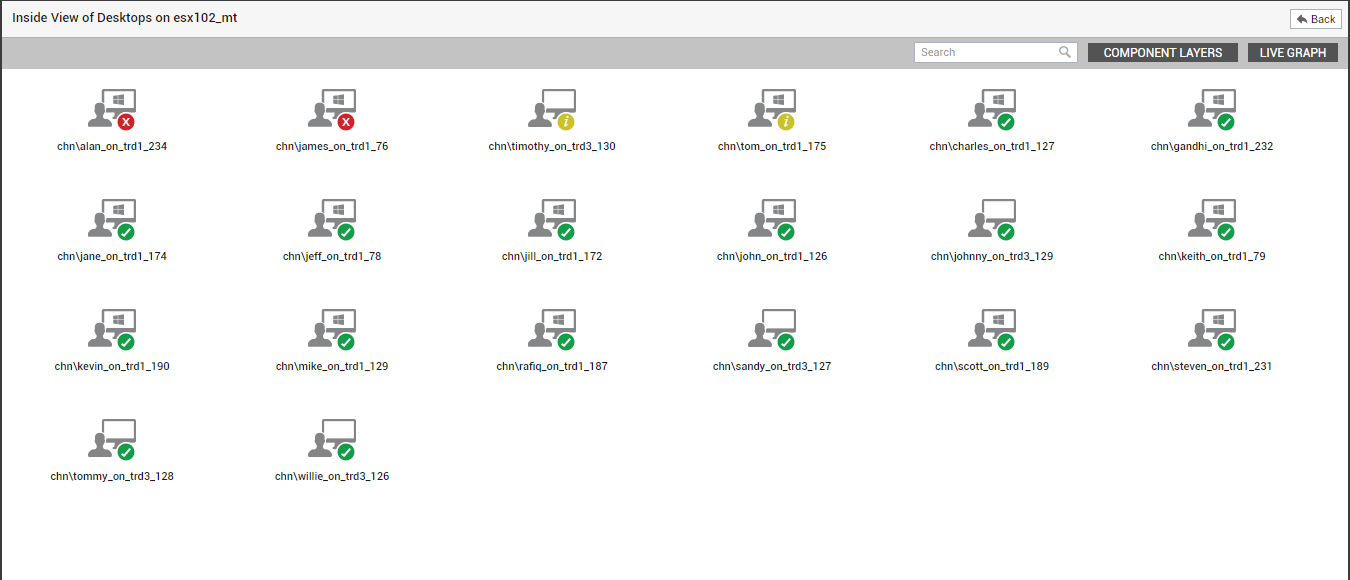
Task: Click the chn\johnny_on_trd3_129 desktop icon
Action: click(992, 220)
